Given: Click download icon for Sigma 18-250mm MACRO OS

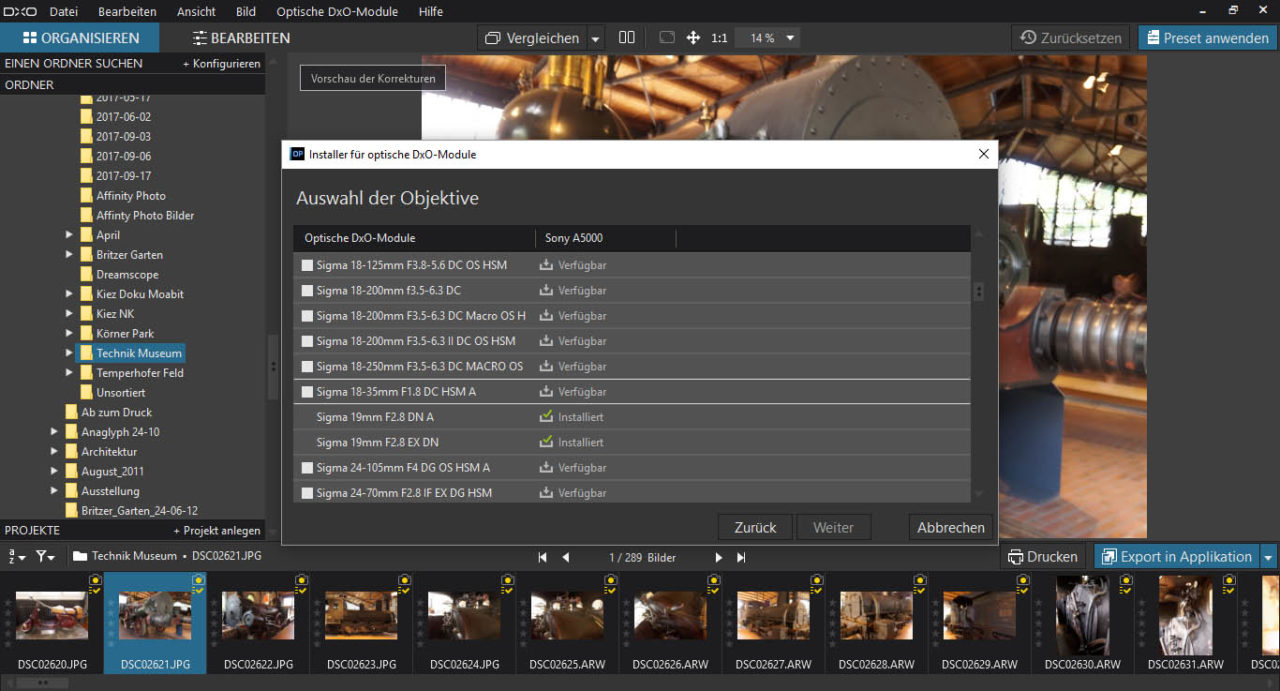Looking at the screenshot, I should click(546, 366).
